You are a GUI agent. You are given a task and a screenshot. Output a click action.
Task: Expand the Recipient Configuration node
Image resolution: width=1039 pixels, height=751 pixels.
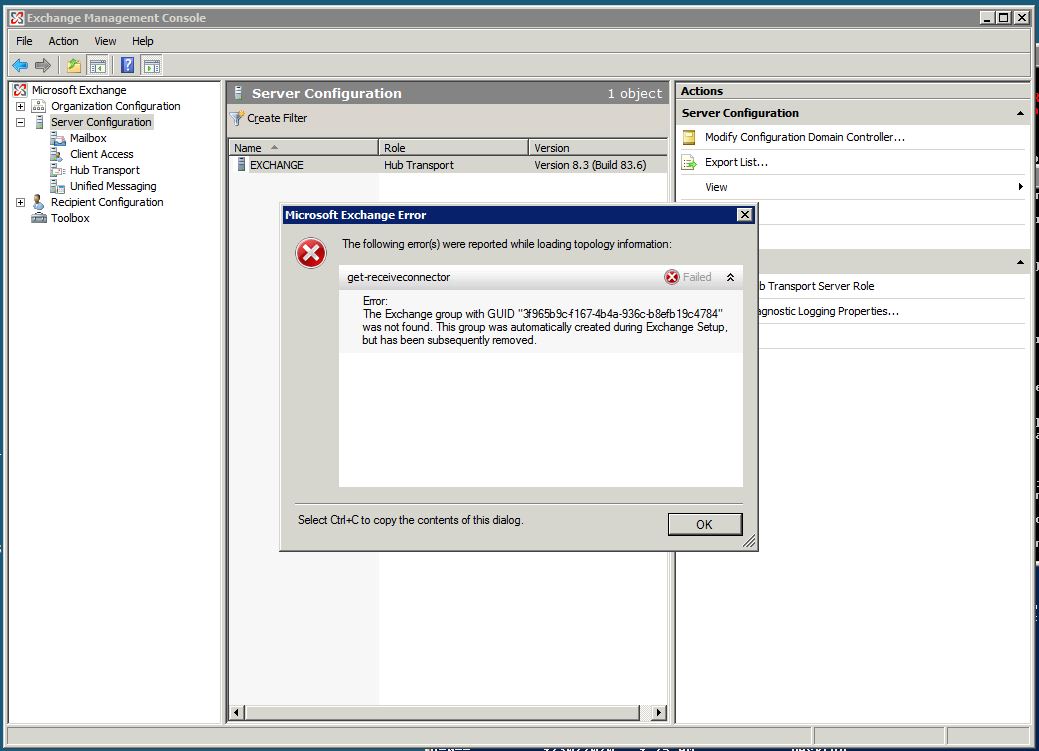(21, 202)
